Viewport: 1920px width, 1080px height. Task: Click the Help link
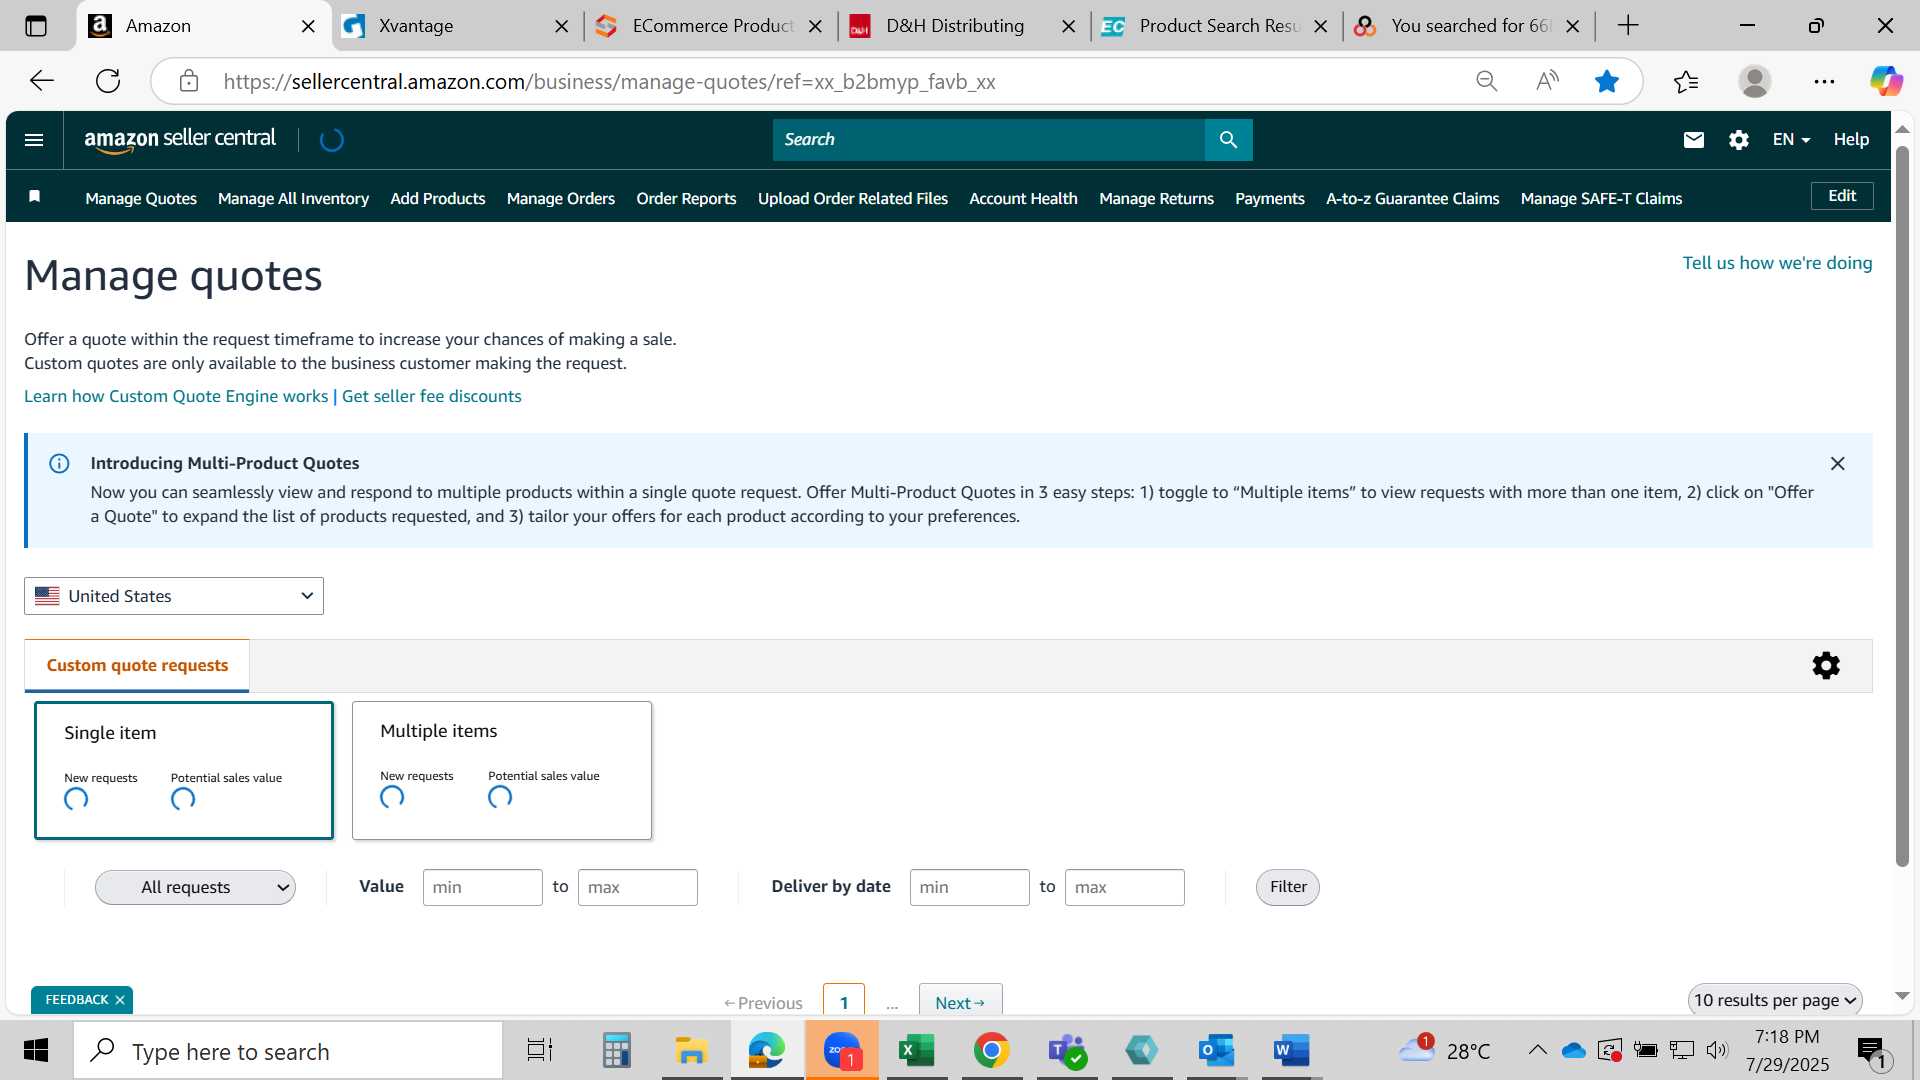pyautogui.click(x=1851, y=140)
